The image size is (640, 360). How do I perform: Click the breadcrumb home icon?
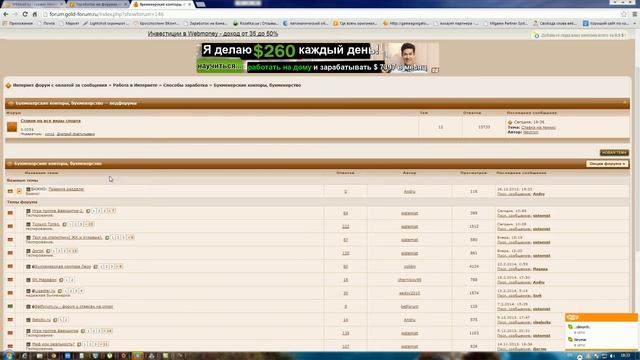pos(8,85)
